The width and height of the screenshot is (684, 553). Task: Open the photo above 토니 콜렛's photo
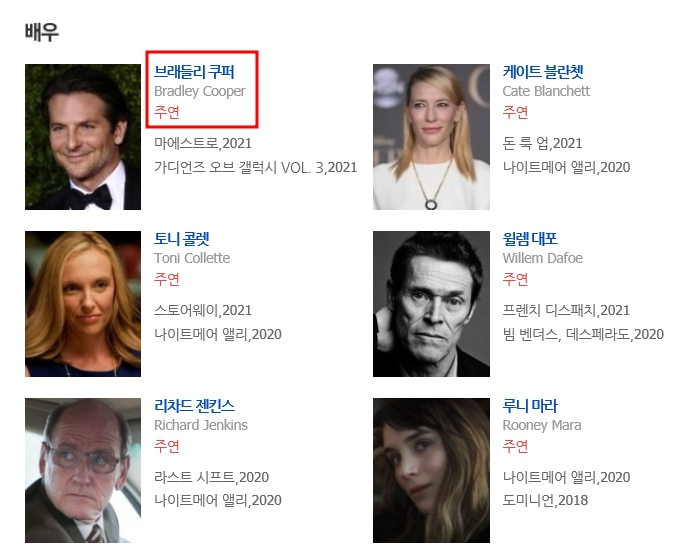coord(83,137)
